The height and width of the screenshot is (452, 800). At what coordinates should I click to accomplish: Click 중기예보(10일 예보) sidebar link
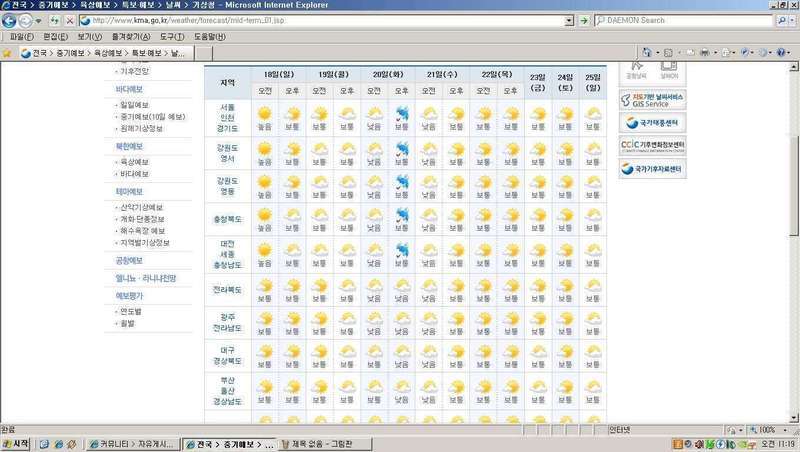click(x=153, y=116)
